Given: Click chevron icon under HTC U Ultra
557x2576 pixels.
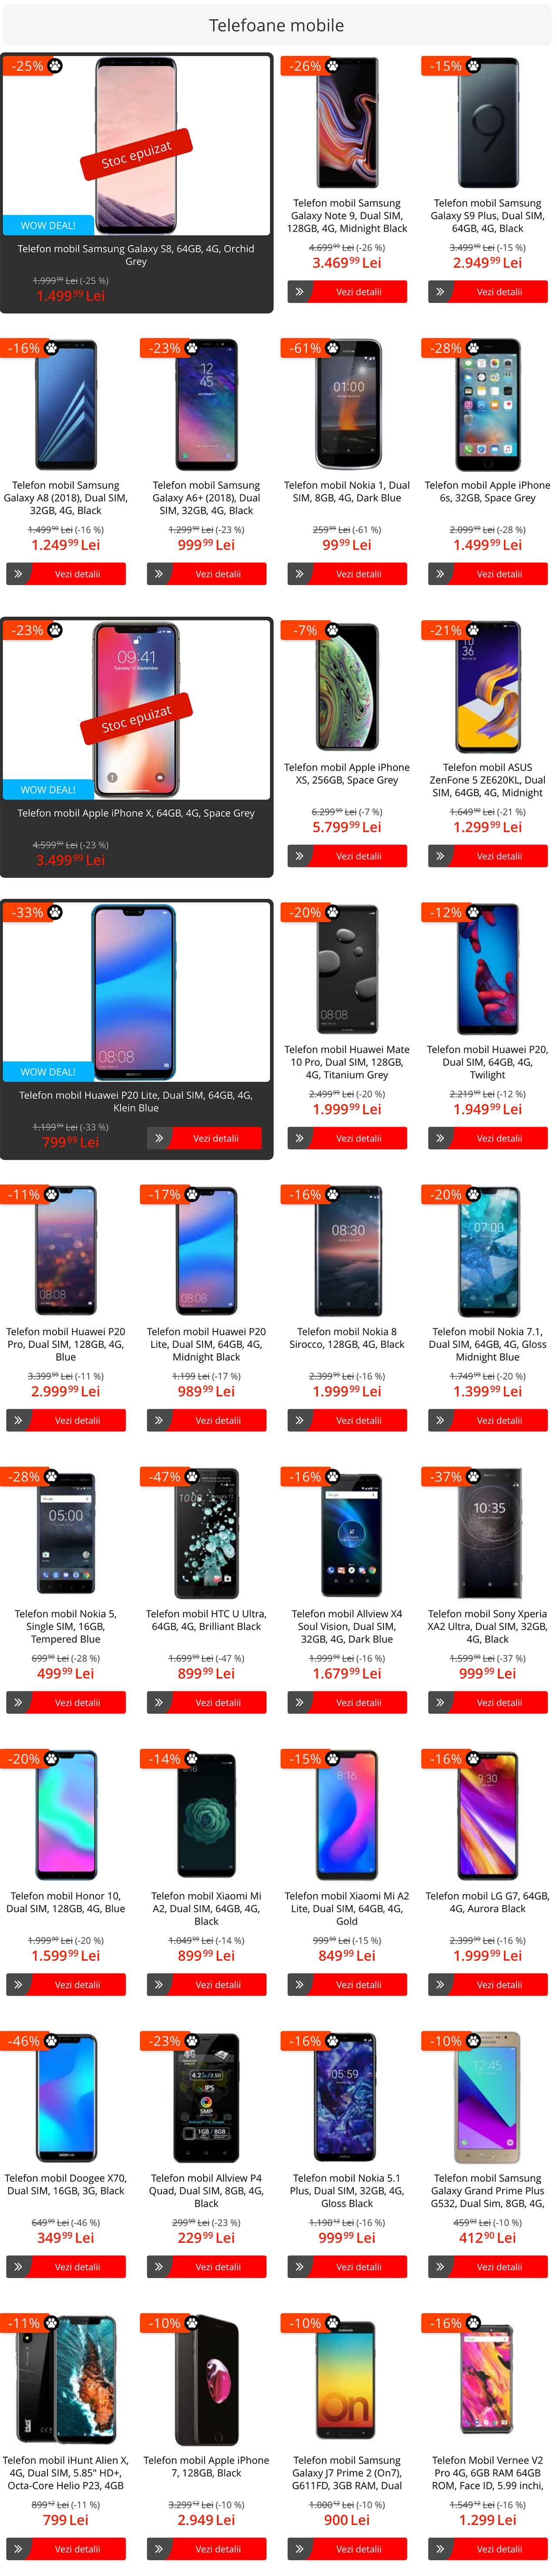Looking at the screenshot, I should [158, 1702].
